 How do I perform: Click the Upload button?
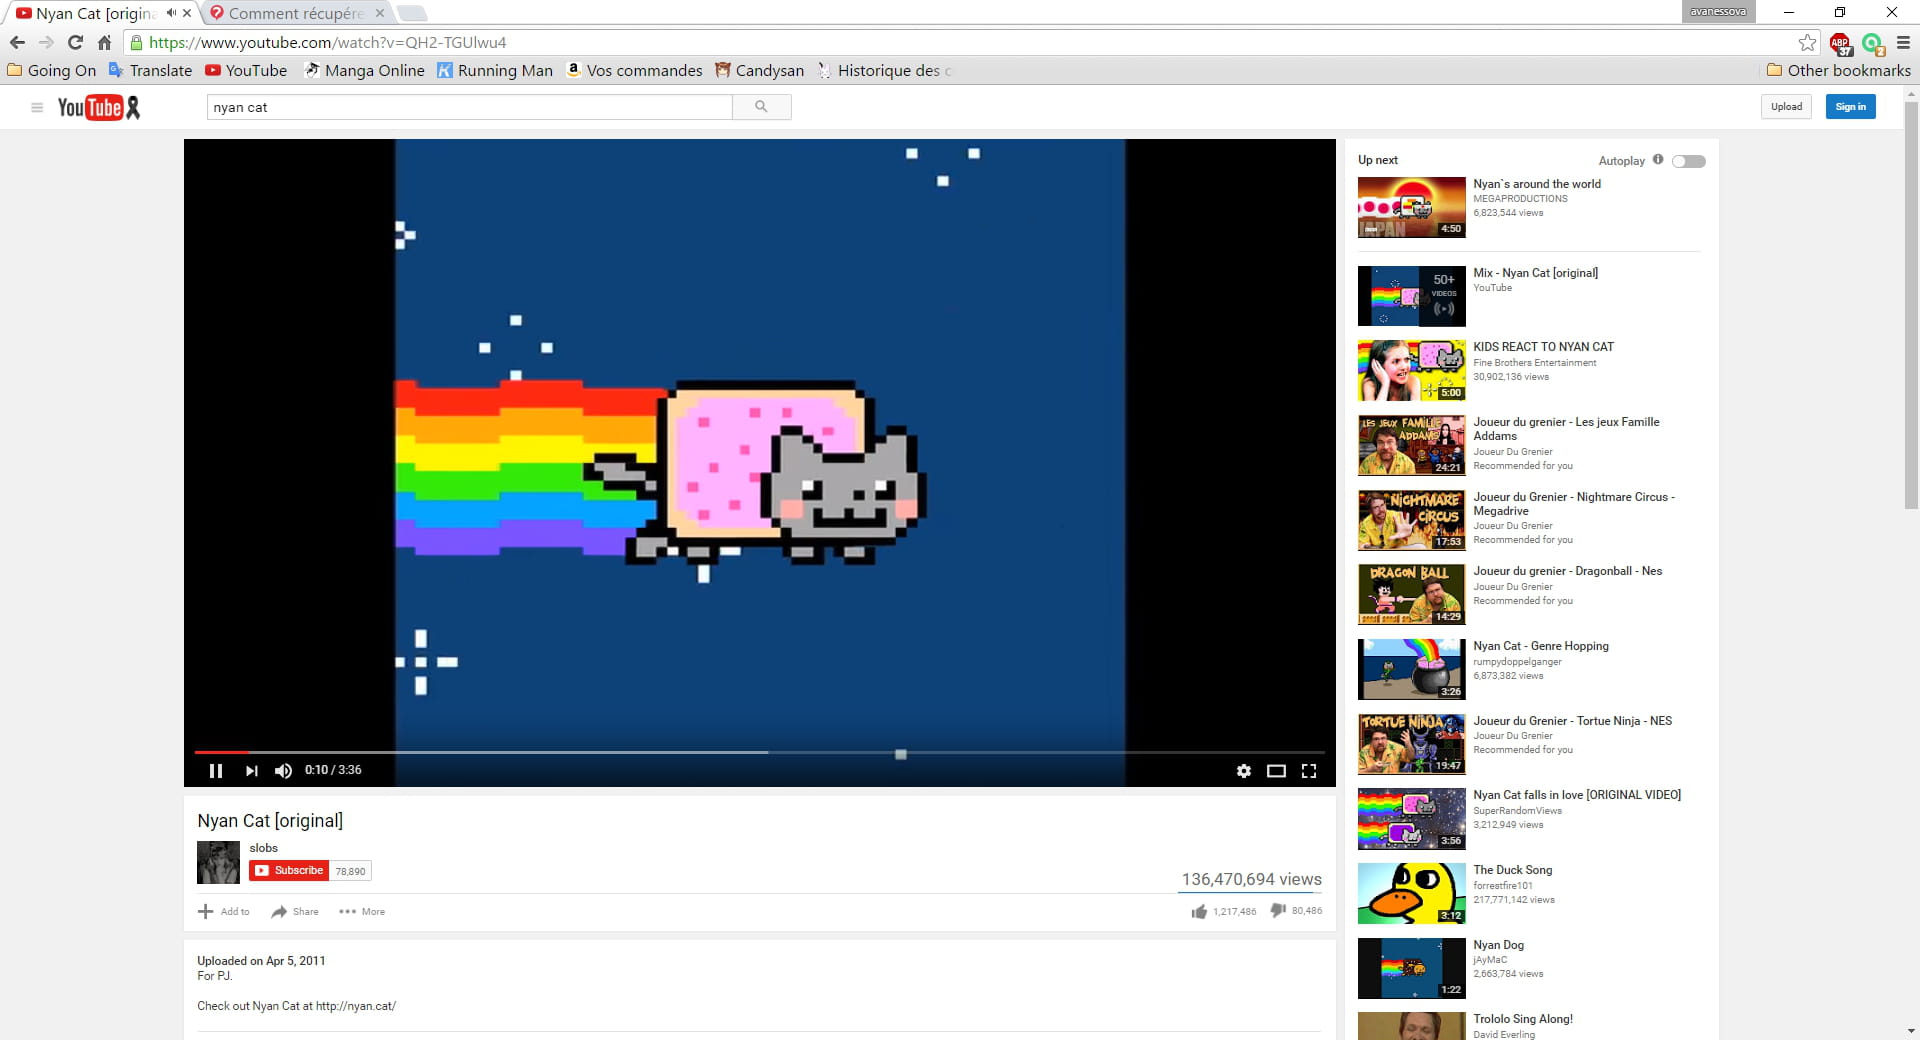click(x=1786, y=107)
